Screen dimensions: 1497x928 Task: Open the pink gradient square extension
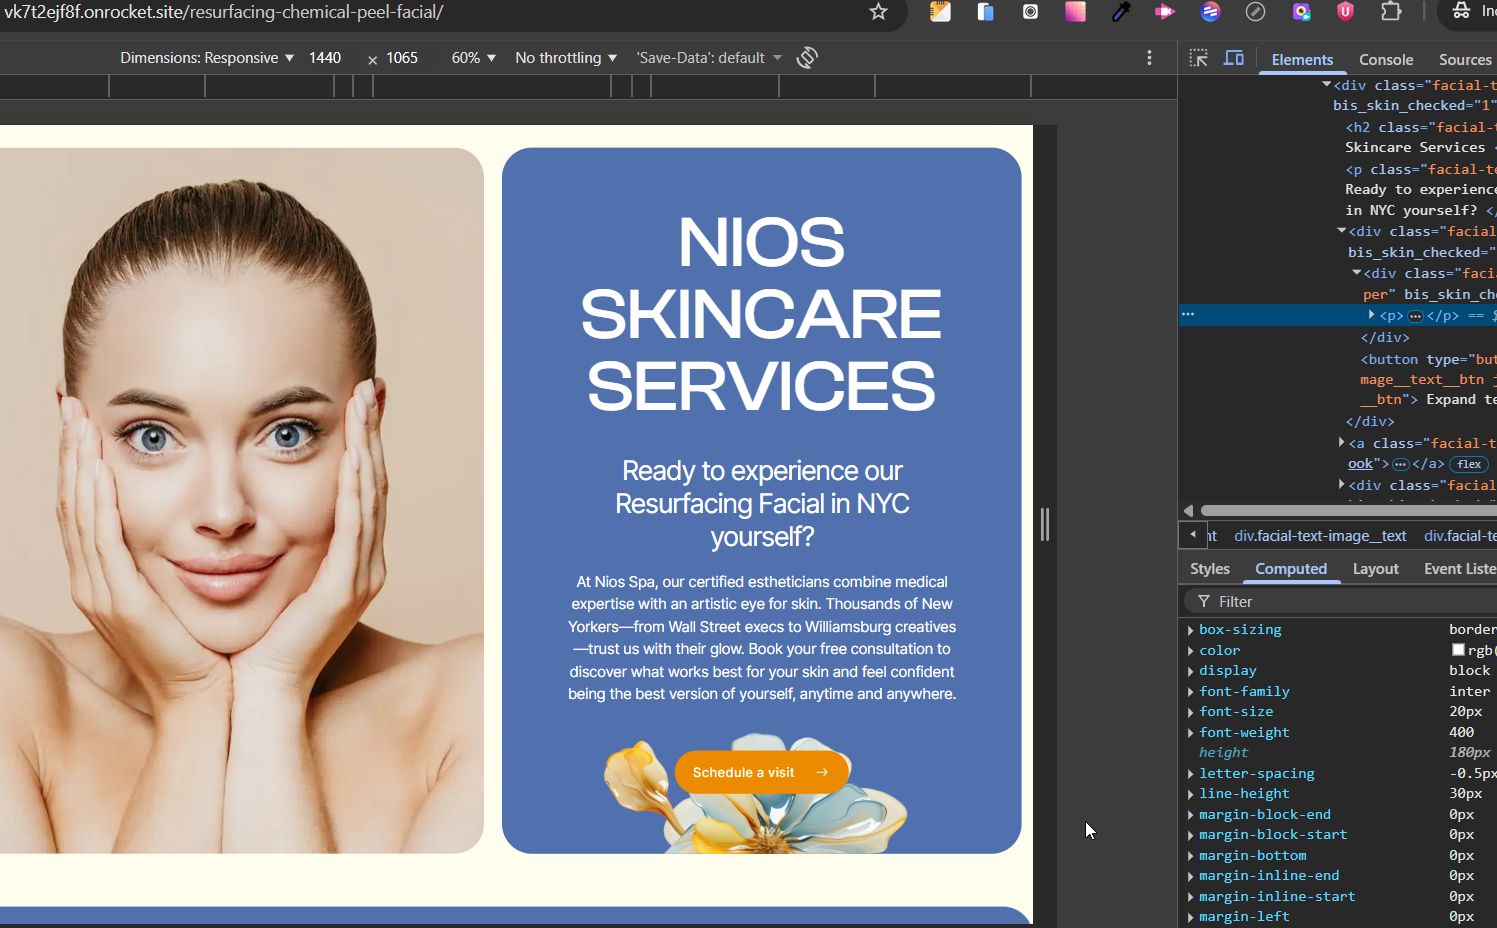tap(1075, 12)
